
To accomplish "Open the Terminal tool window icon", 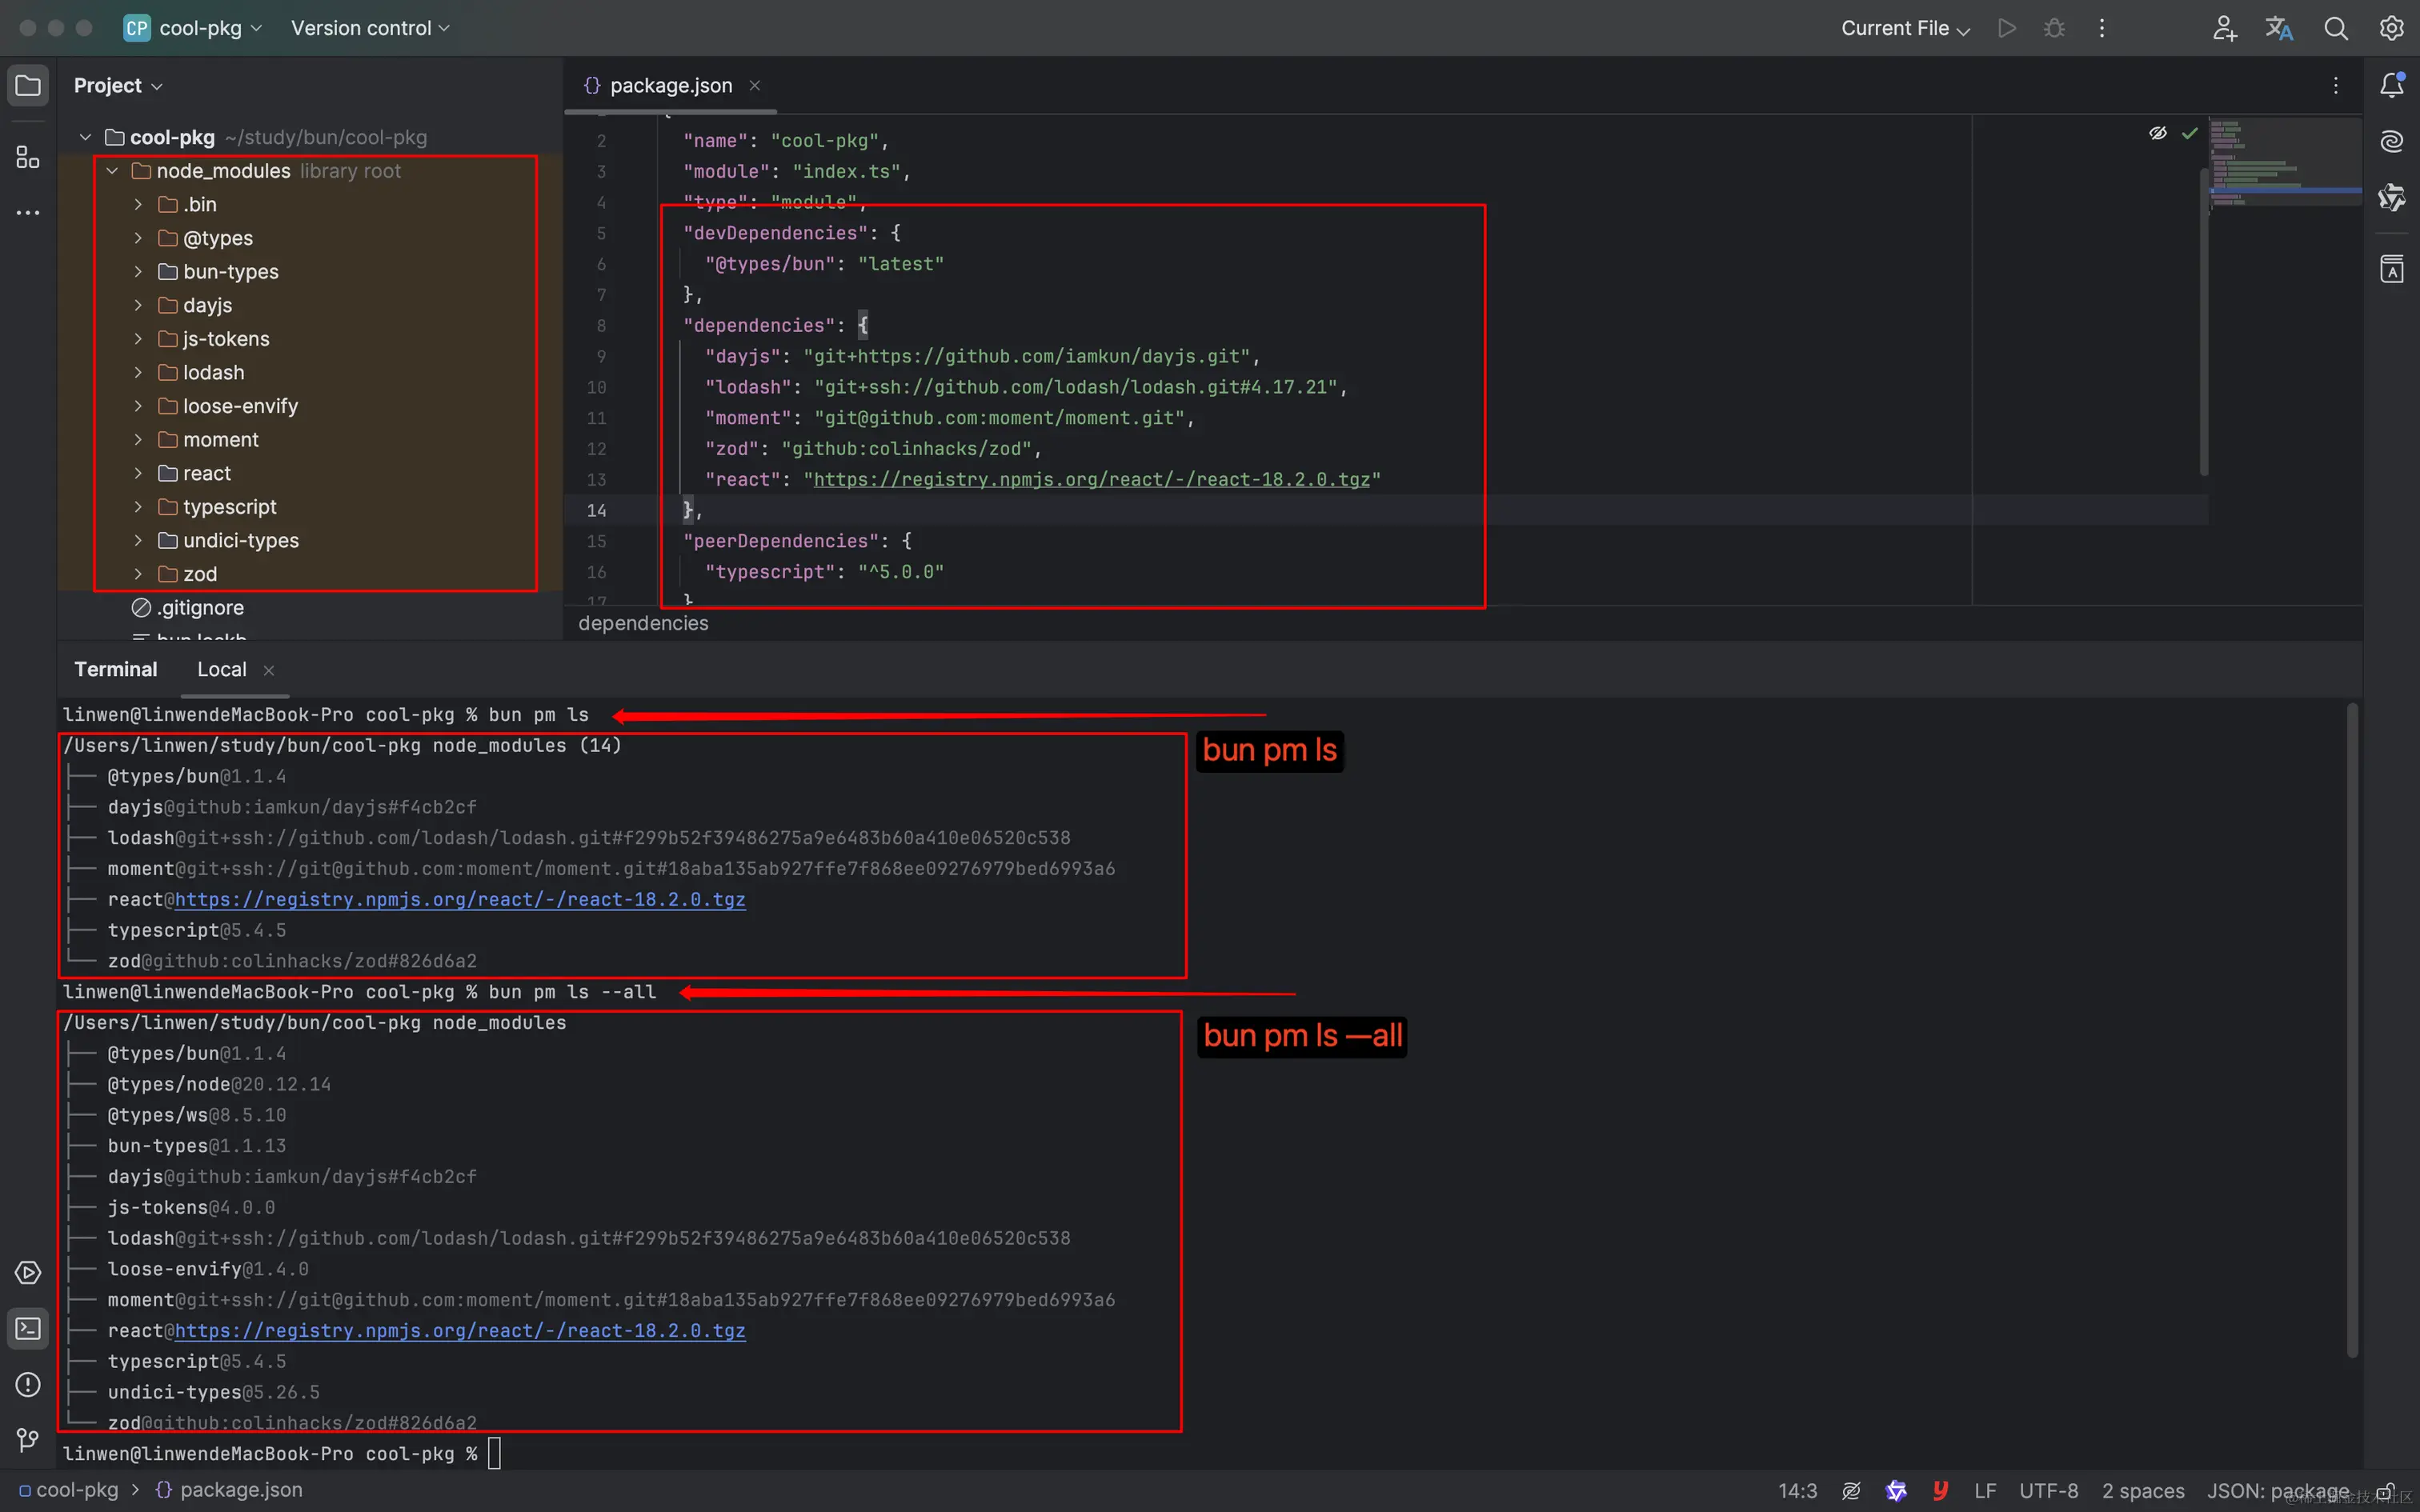I will click(x=28, y=1328).
